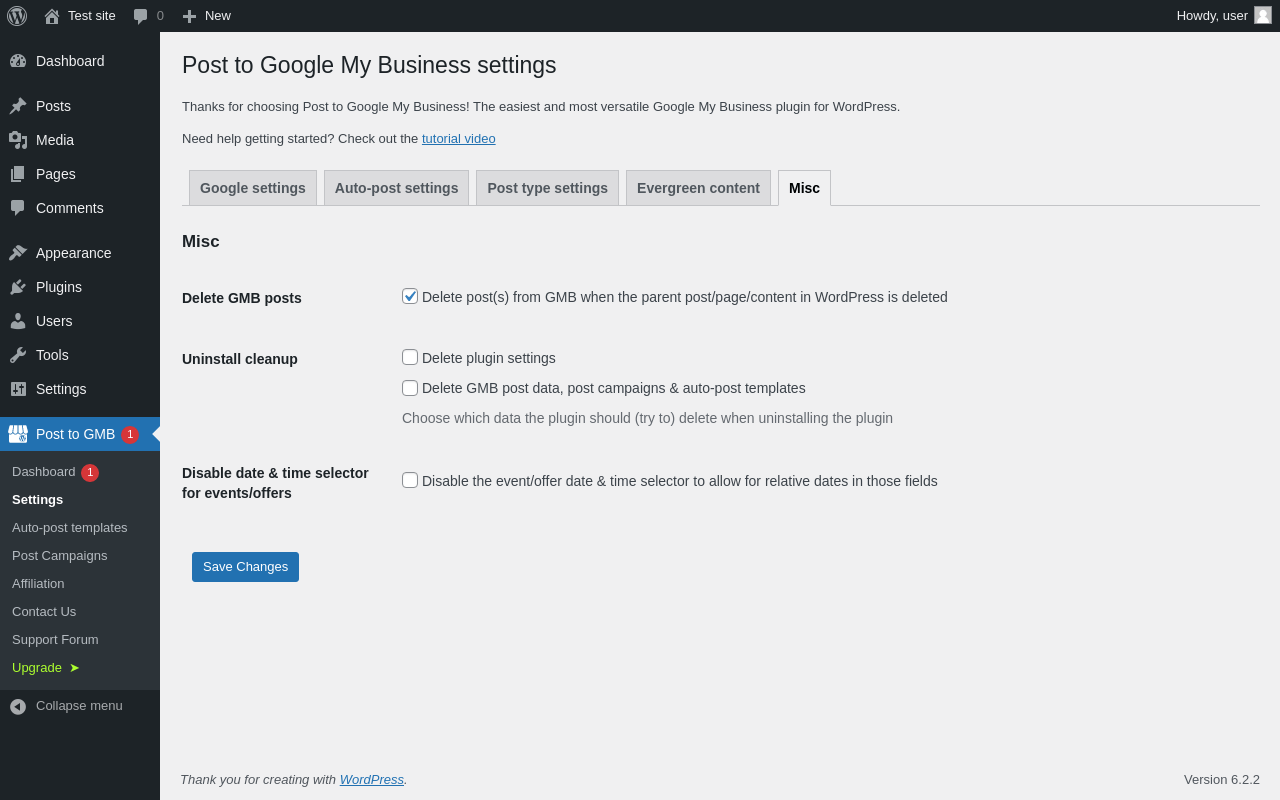The width and height of the screenshot is (1280, 800).
Task: Click the plus New icon
Action: tap(189, 16)
